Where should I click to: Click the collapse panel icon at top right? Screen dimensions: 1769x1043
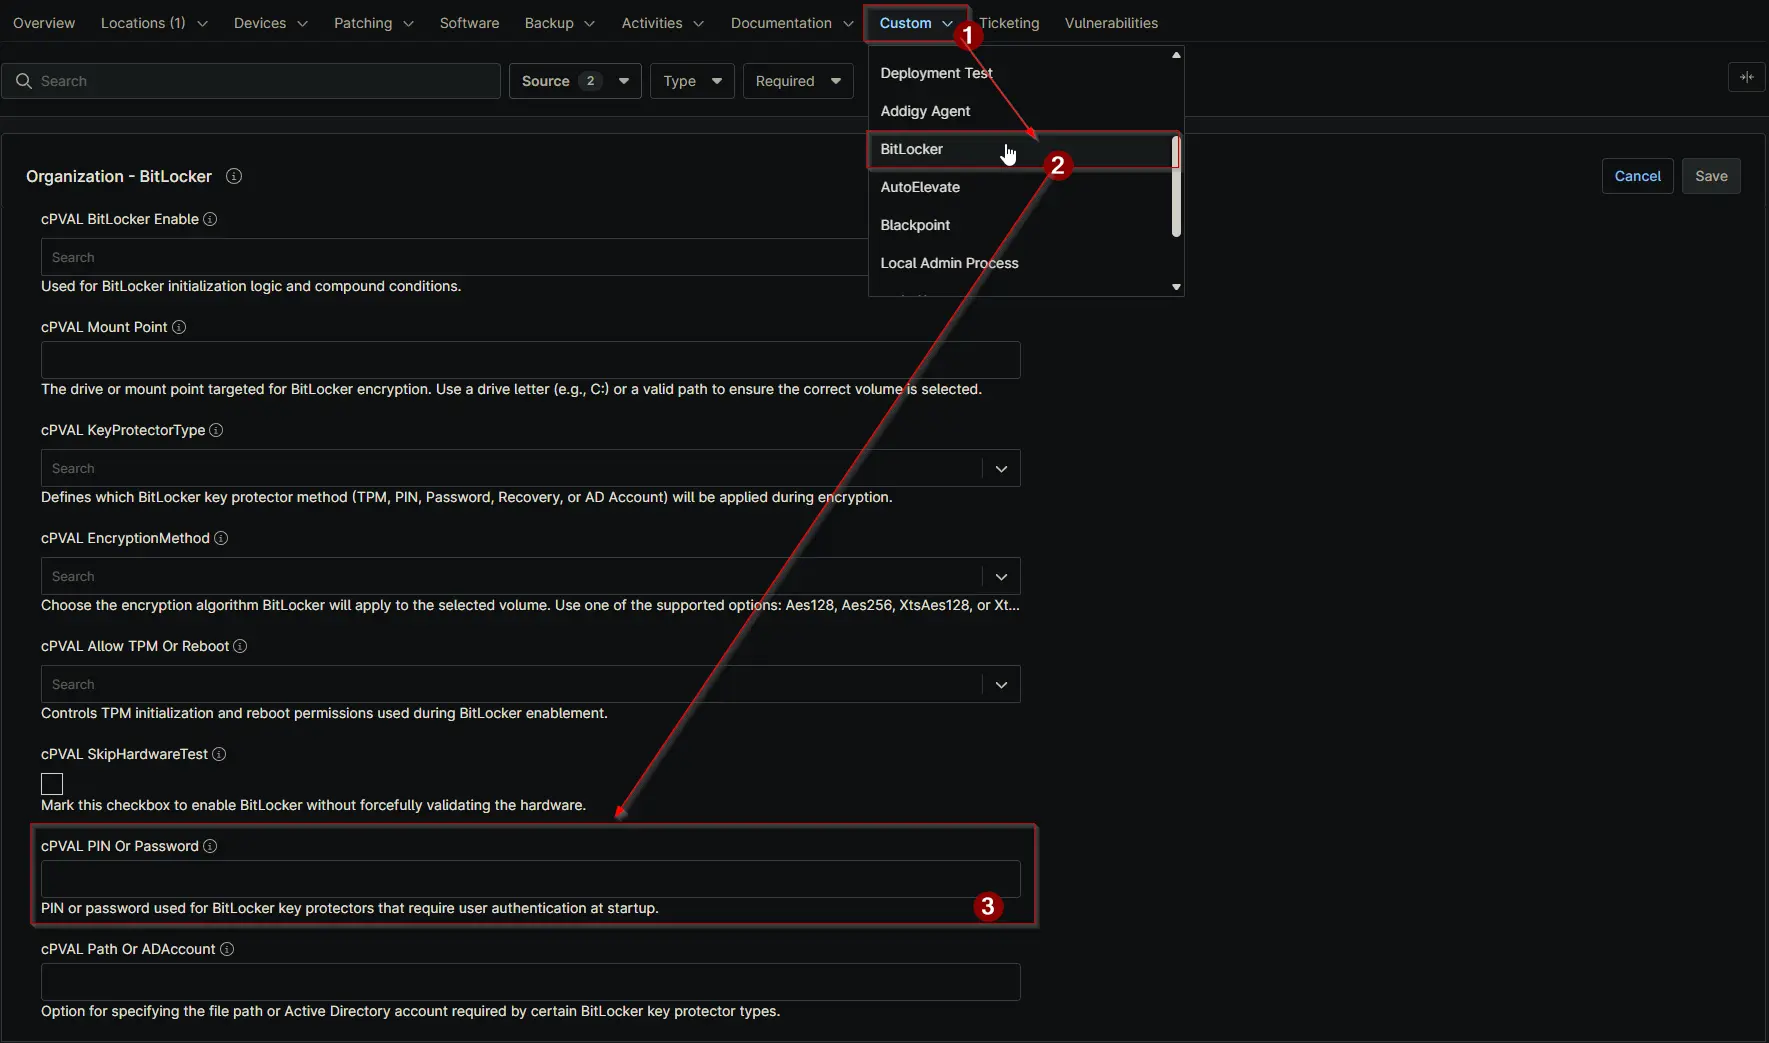(1746, 77)
